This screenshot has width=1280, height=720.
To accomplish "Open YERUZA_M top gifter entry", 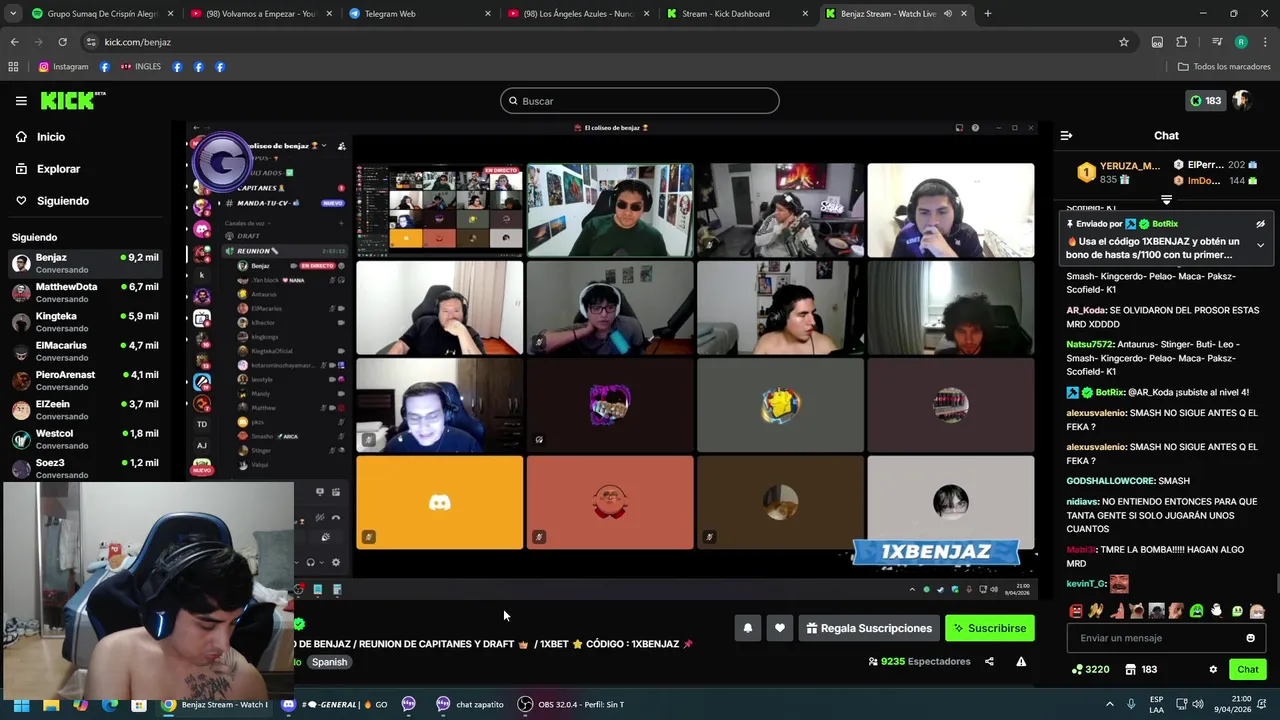I will pyautogui.click(x=1118, y=173).
